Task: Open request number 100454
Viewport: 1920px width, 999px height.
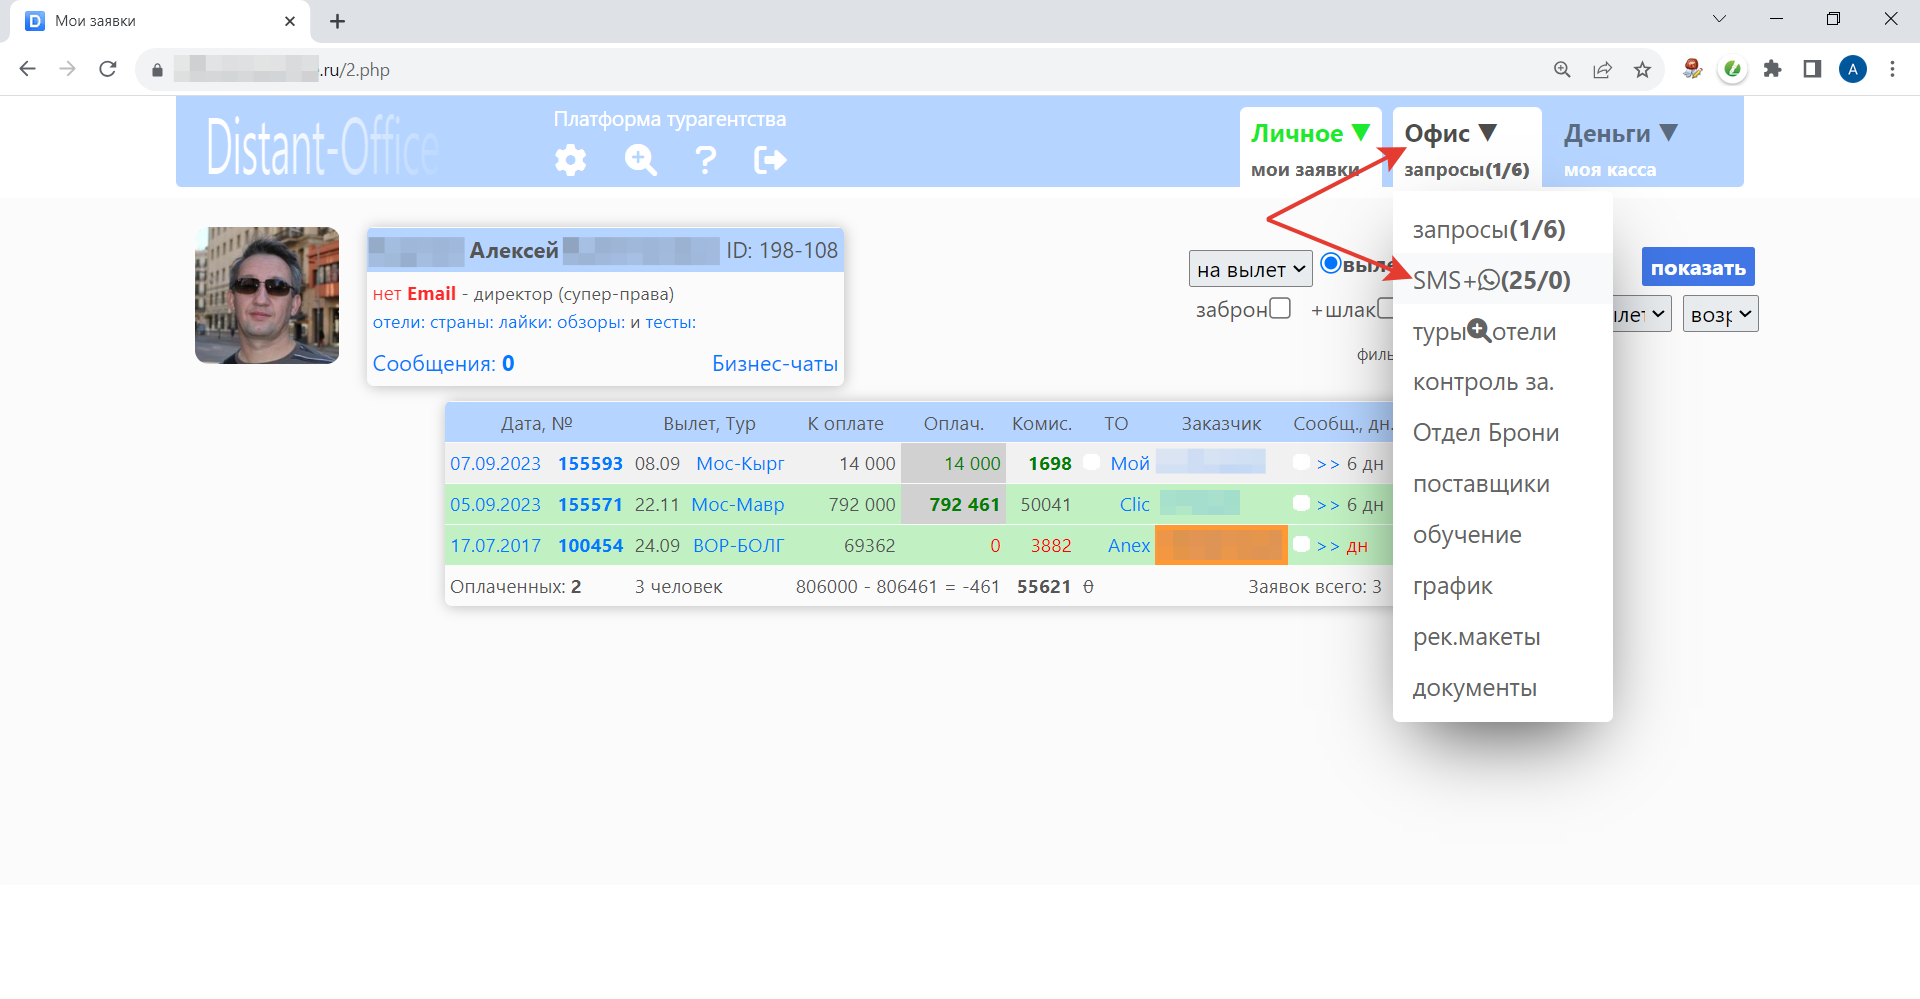Action: click(590, 545)
